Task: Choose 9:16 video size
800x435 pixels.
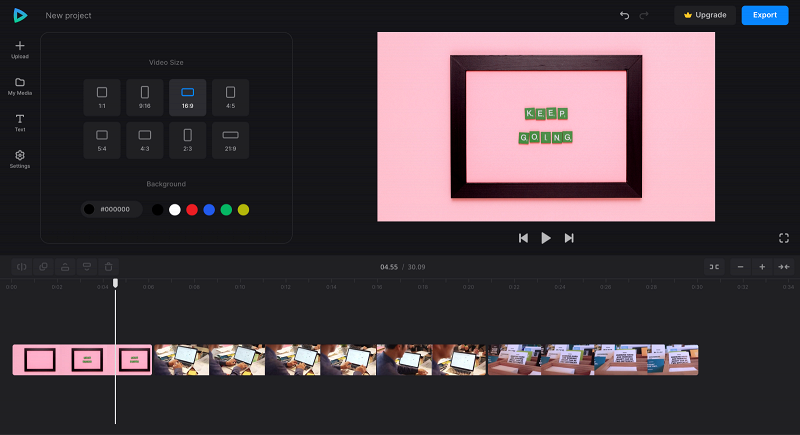Action: [x=145, y=97]
